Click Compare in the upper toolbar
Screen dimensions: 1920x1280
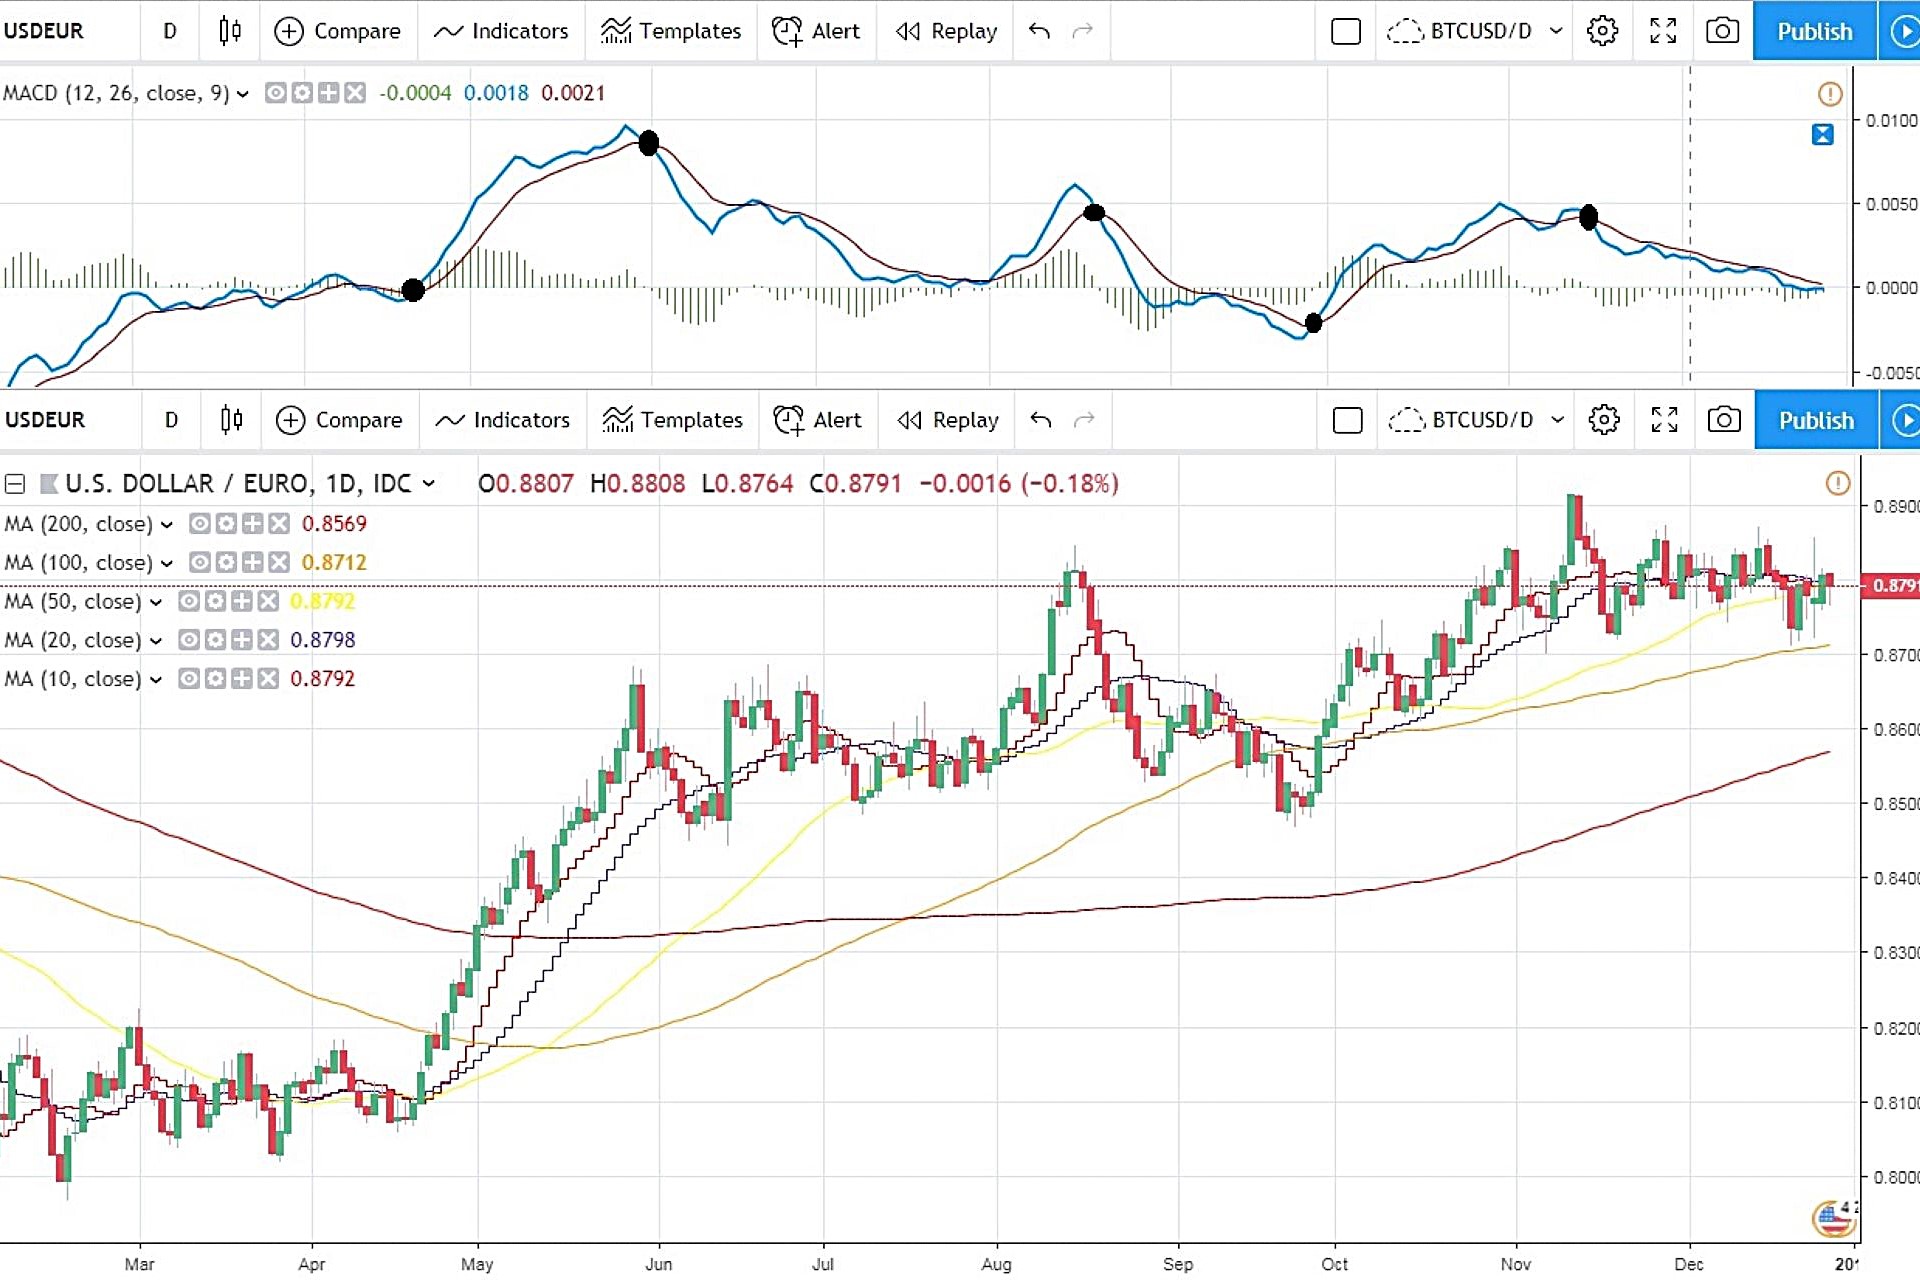point(337,31)
